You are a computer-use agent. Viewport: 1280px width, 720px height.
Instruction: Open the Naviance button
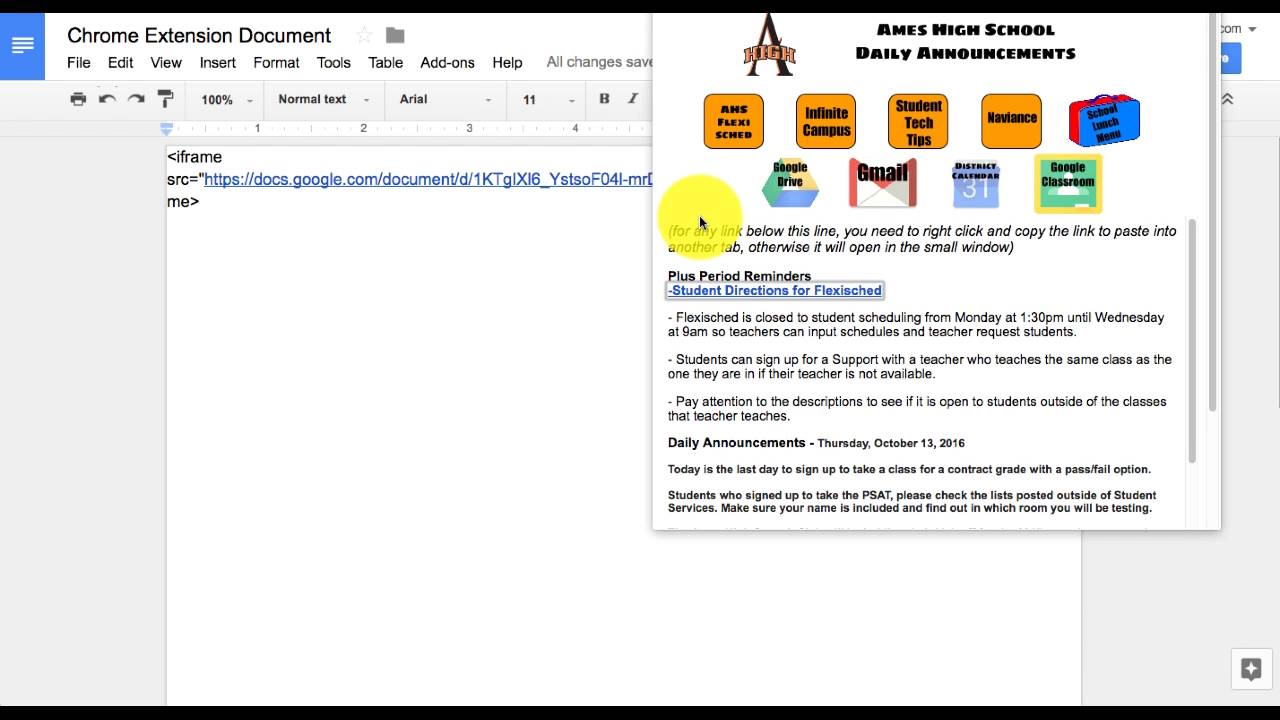click(1011, 121)
